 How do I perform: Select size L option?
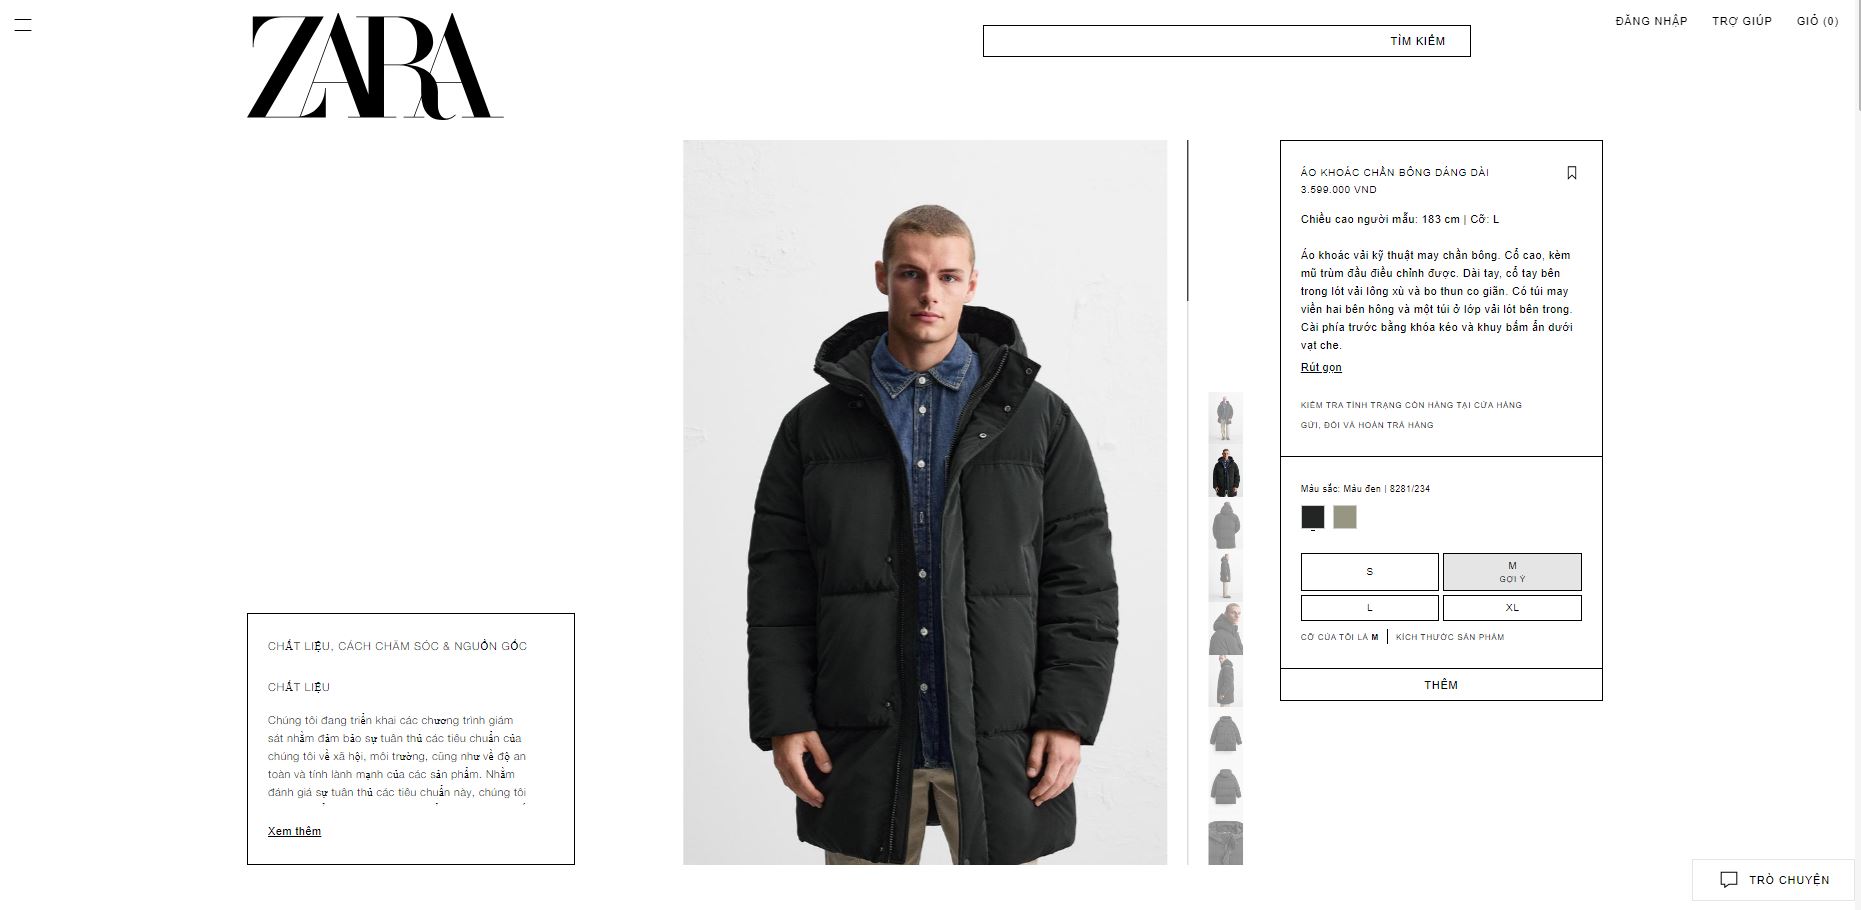(1370, 608)
